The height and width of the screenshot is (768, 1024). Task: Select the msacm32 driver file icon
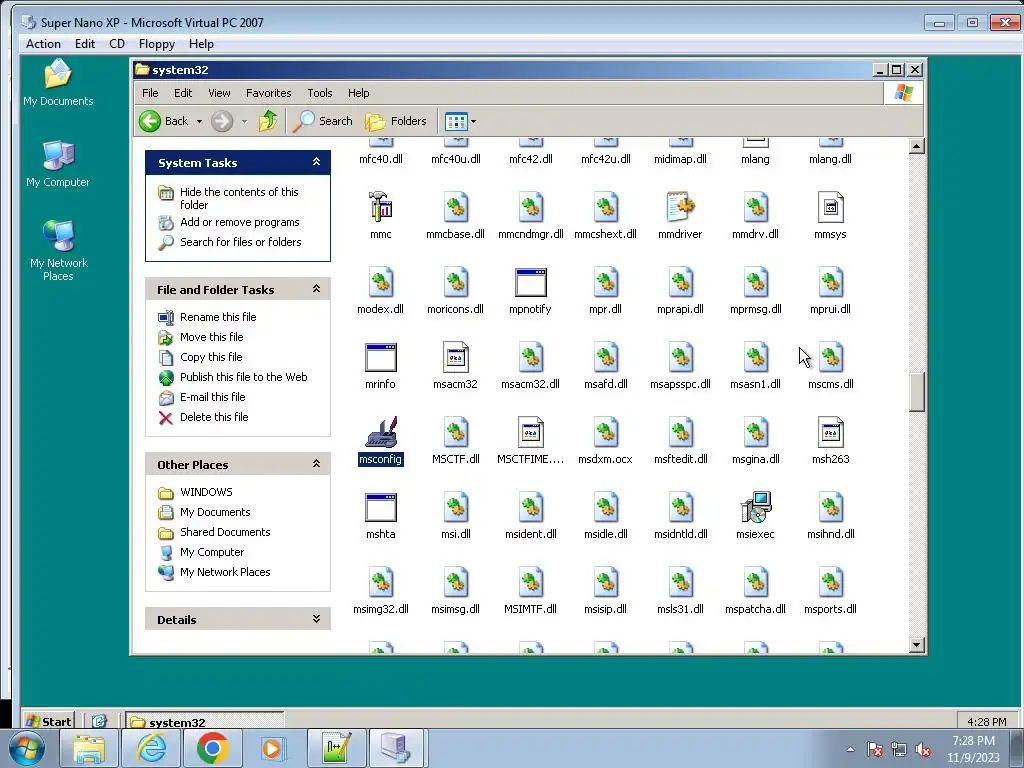point(455,357)
